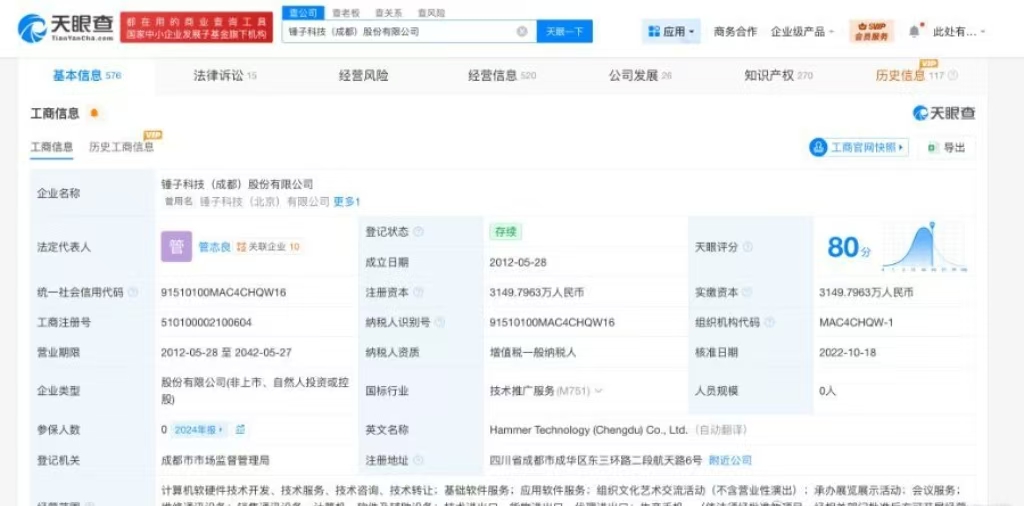Click icon next to 2024年报 tag
1024x506 pixels.
[241, 430]
